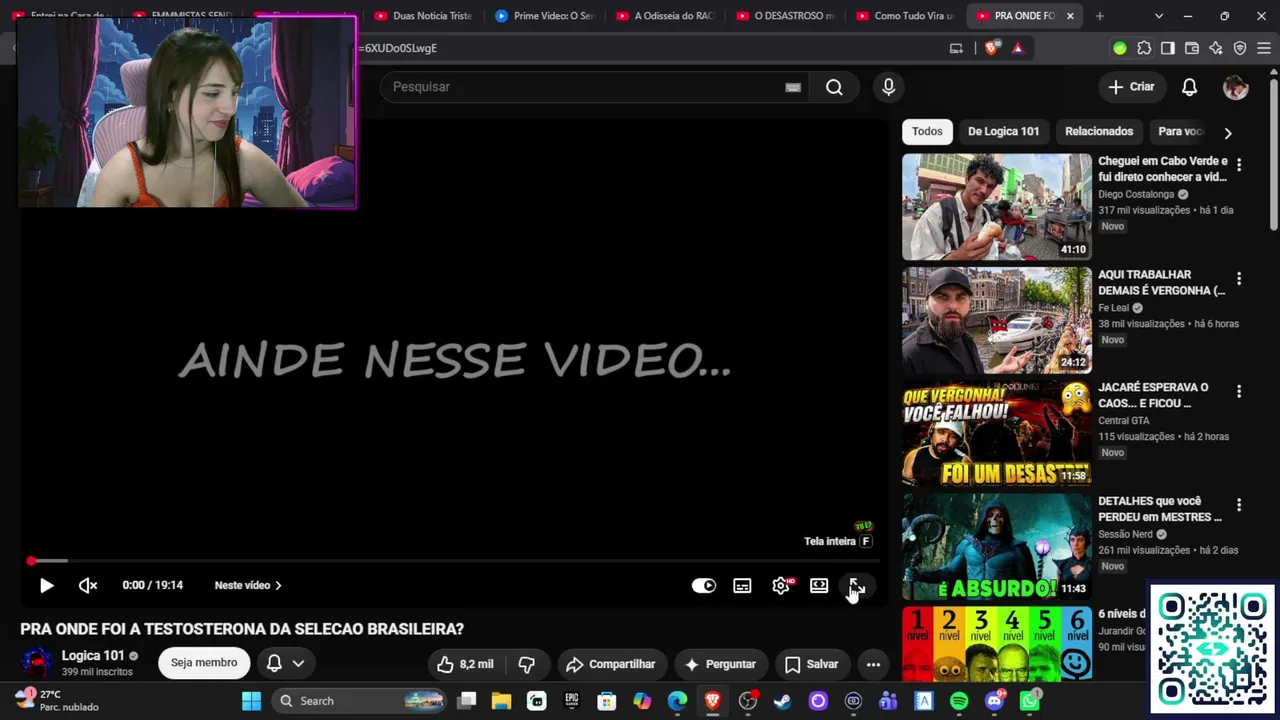Switch to the 'A Odisseia do RAC' browser tab

click(666, 16)
